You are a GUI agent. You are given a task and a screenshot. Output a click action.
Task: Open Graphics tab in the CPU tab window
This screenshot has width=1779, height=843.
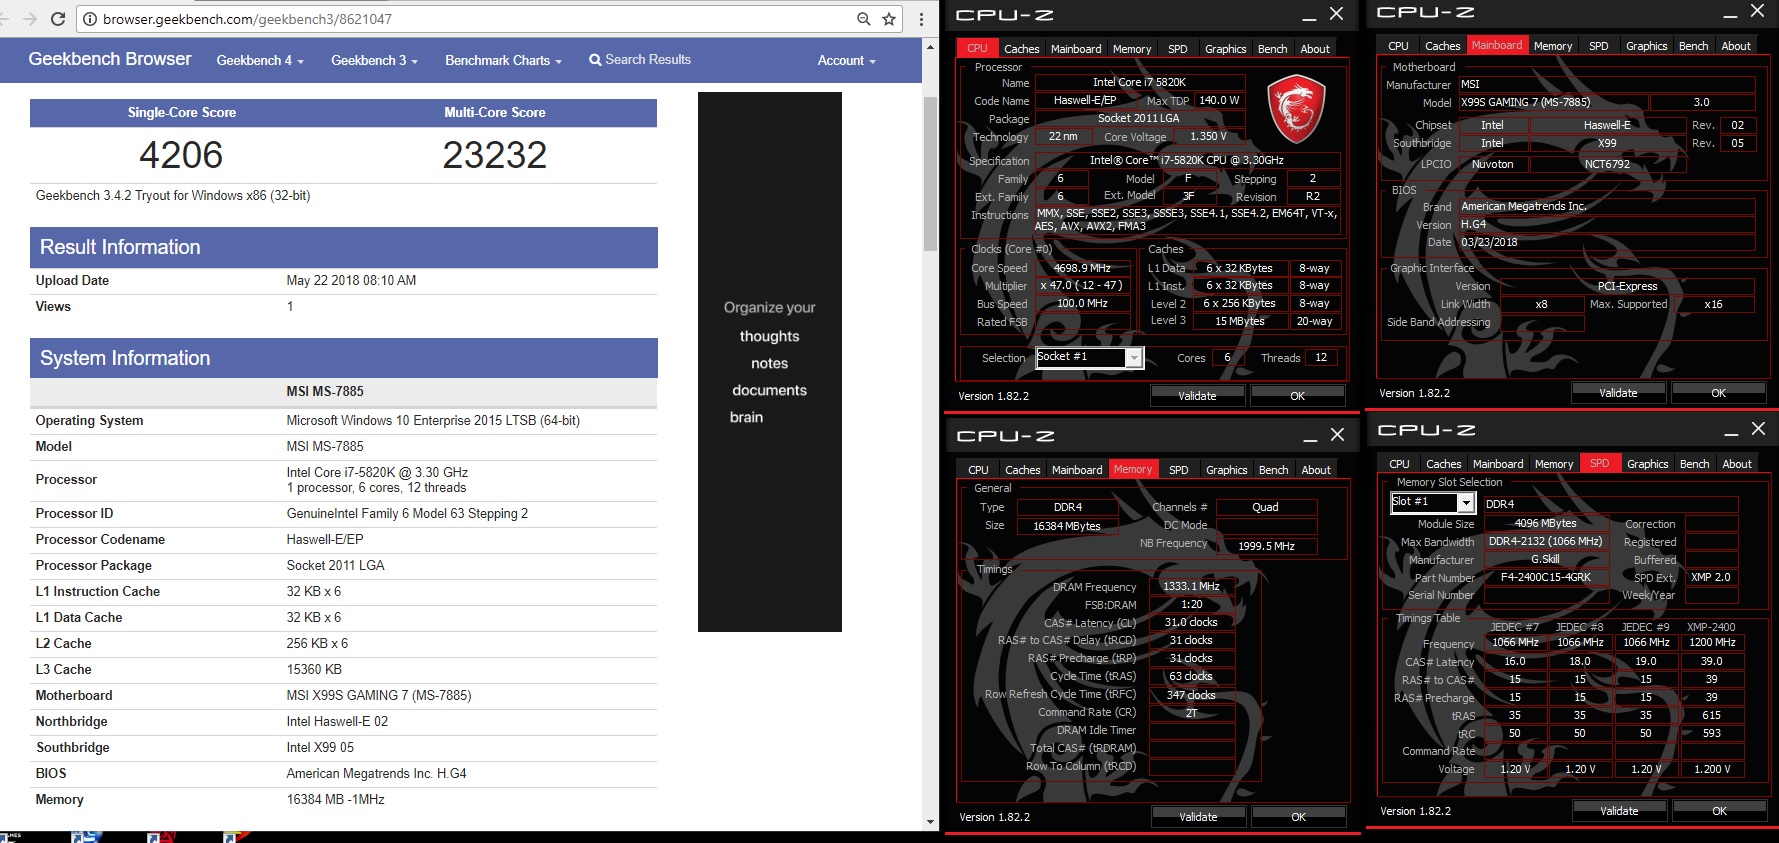click(1225, 49)
